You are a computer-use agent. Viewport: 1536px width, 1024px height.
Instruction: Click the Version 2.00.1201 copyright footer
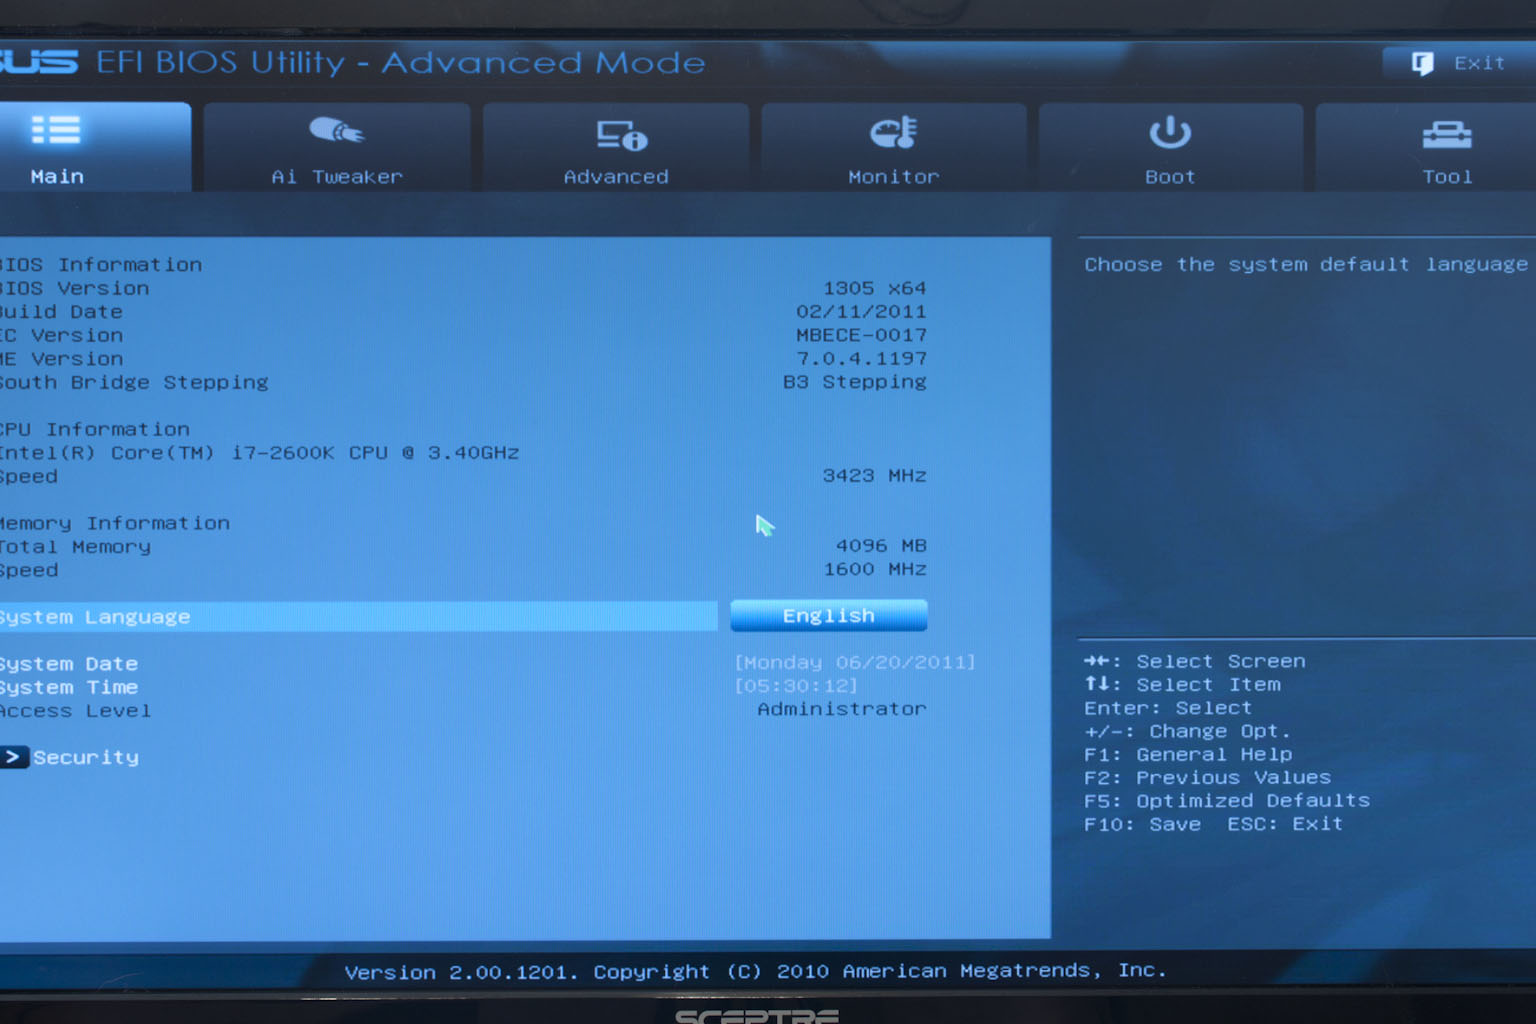tap(755, 971)
